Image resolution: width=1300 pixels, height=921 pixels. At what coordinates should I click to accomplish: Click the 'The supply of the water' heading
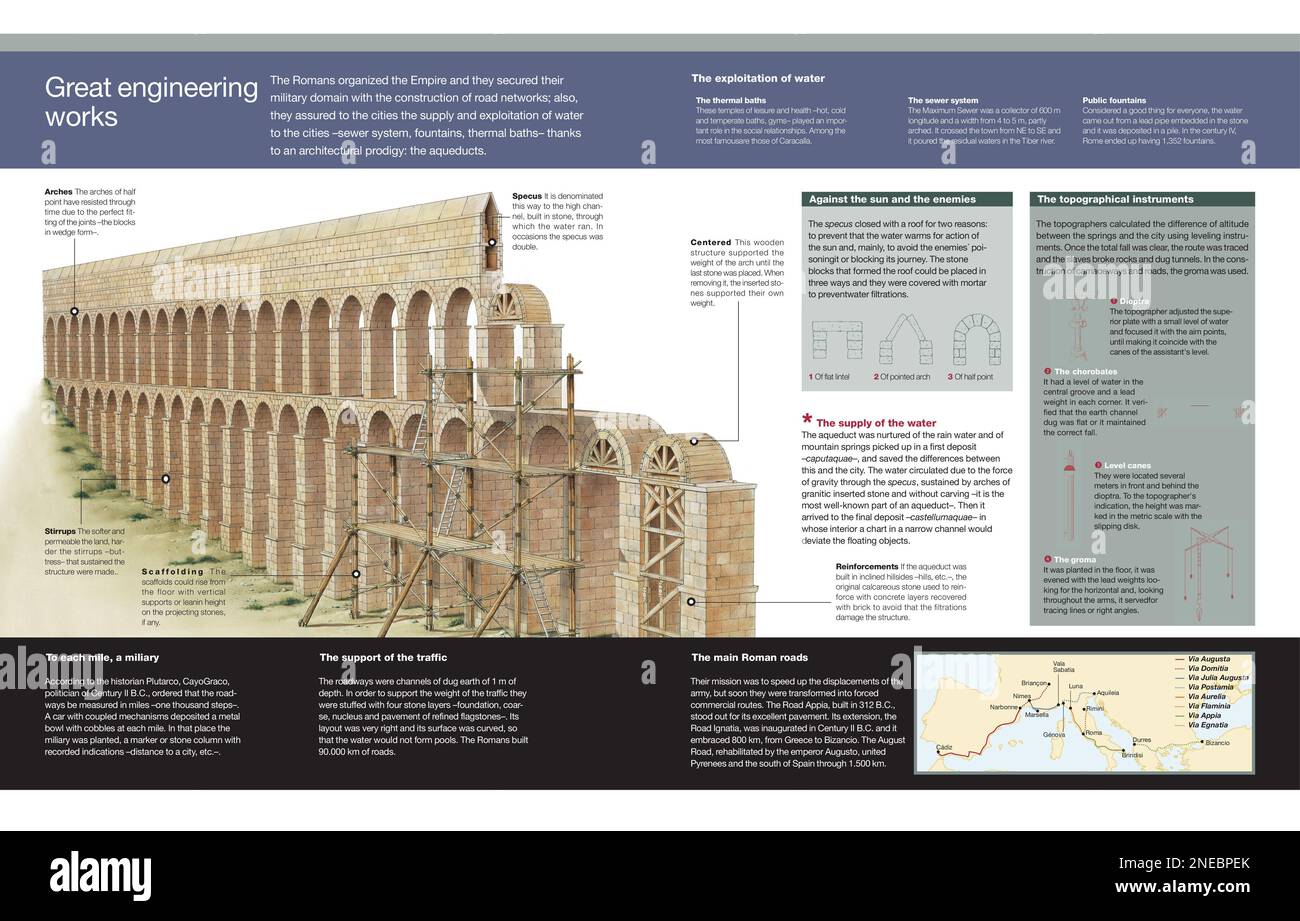876,423
